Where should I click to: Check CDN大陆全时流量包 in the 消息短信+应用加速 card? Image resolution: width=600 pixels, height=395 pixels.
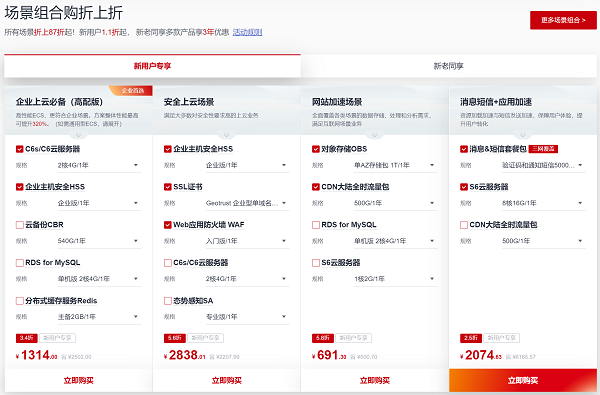coord(464,225)
